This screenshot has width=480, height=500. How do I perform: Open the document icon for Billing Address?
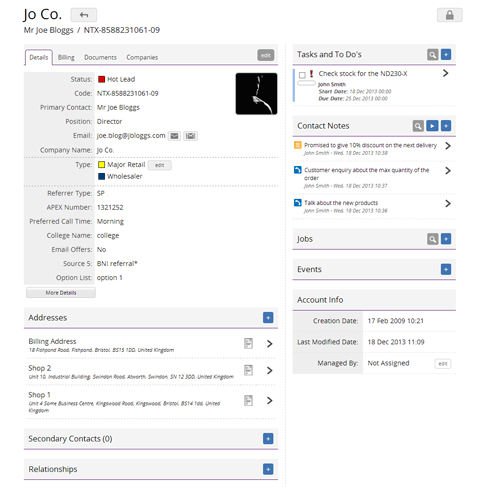point(248,343)
